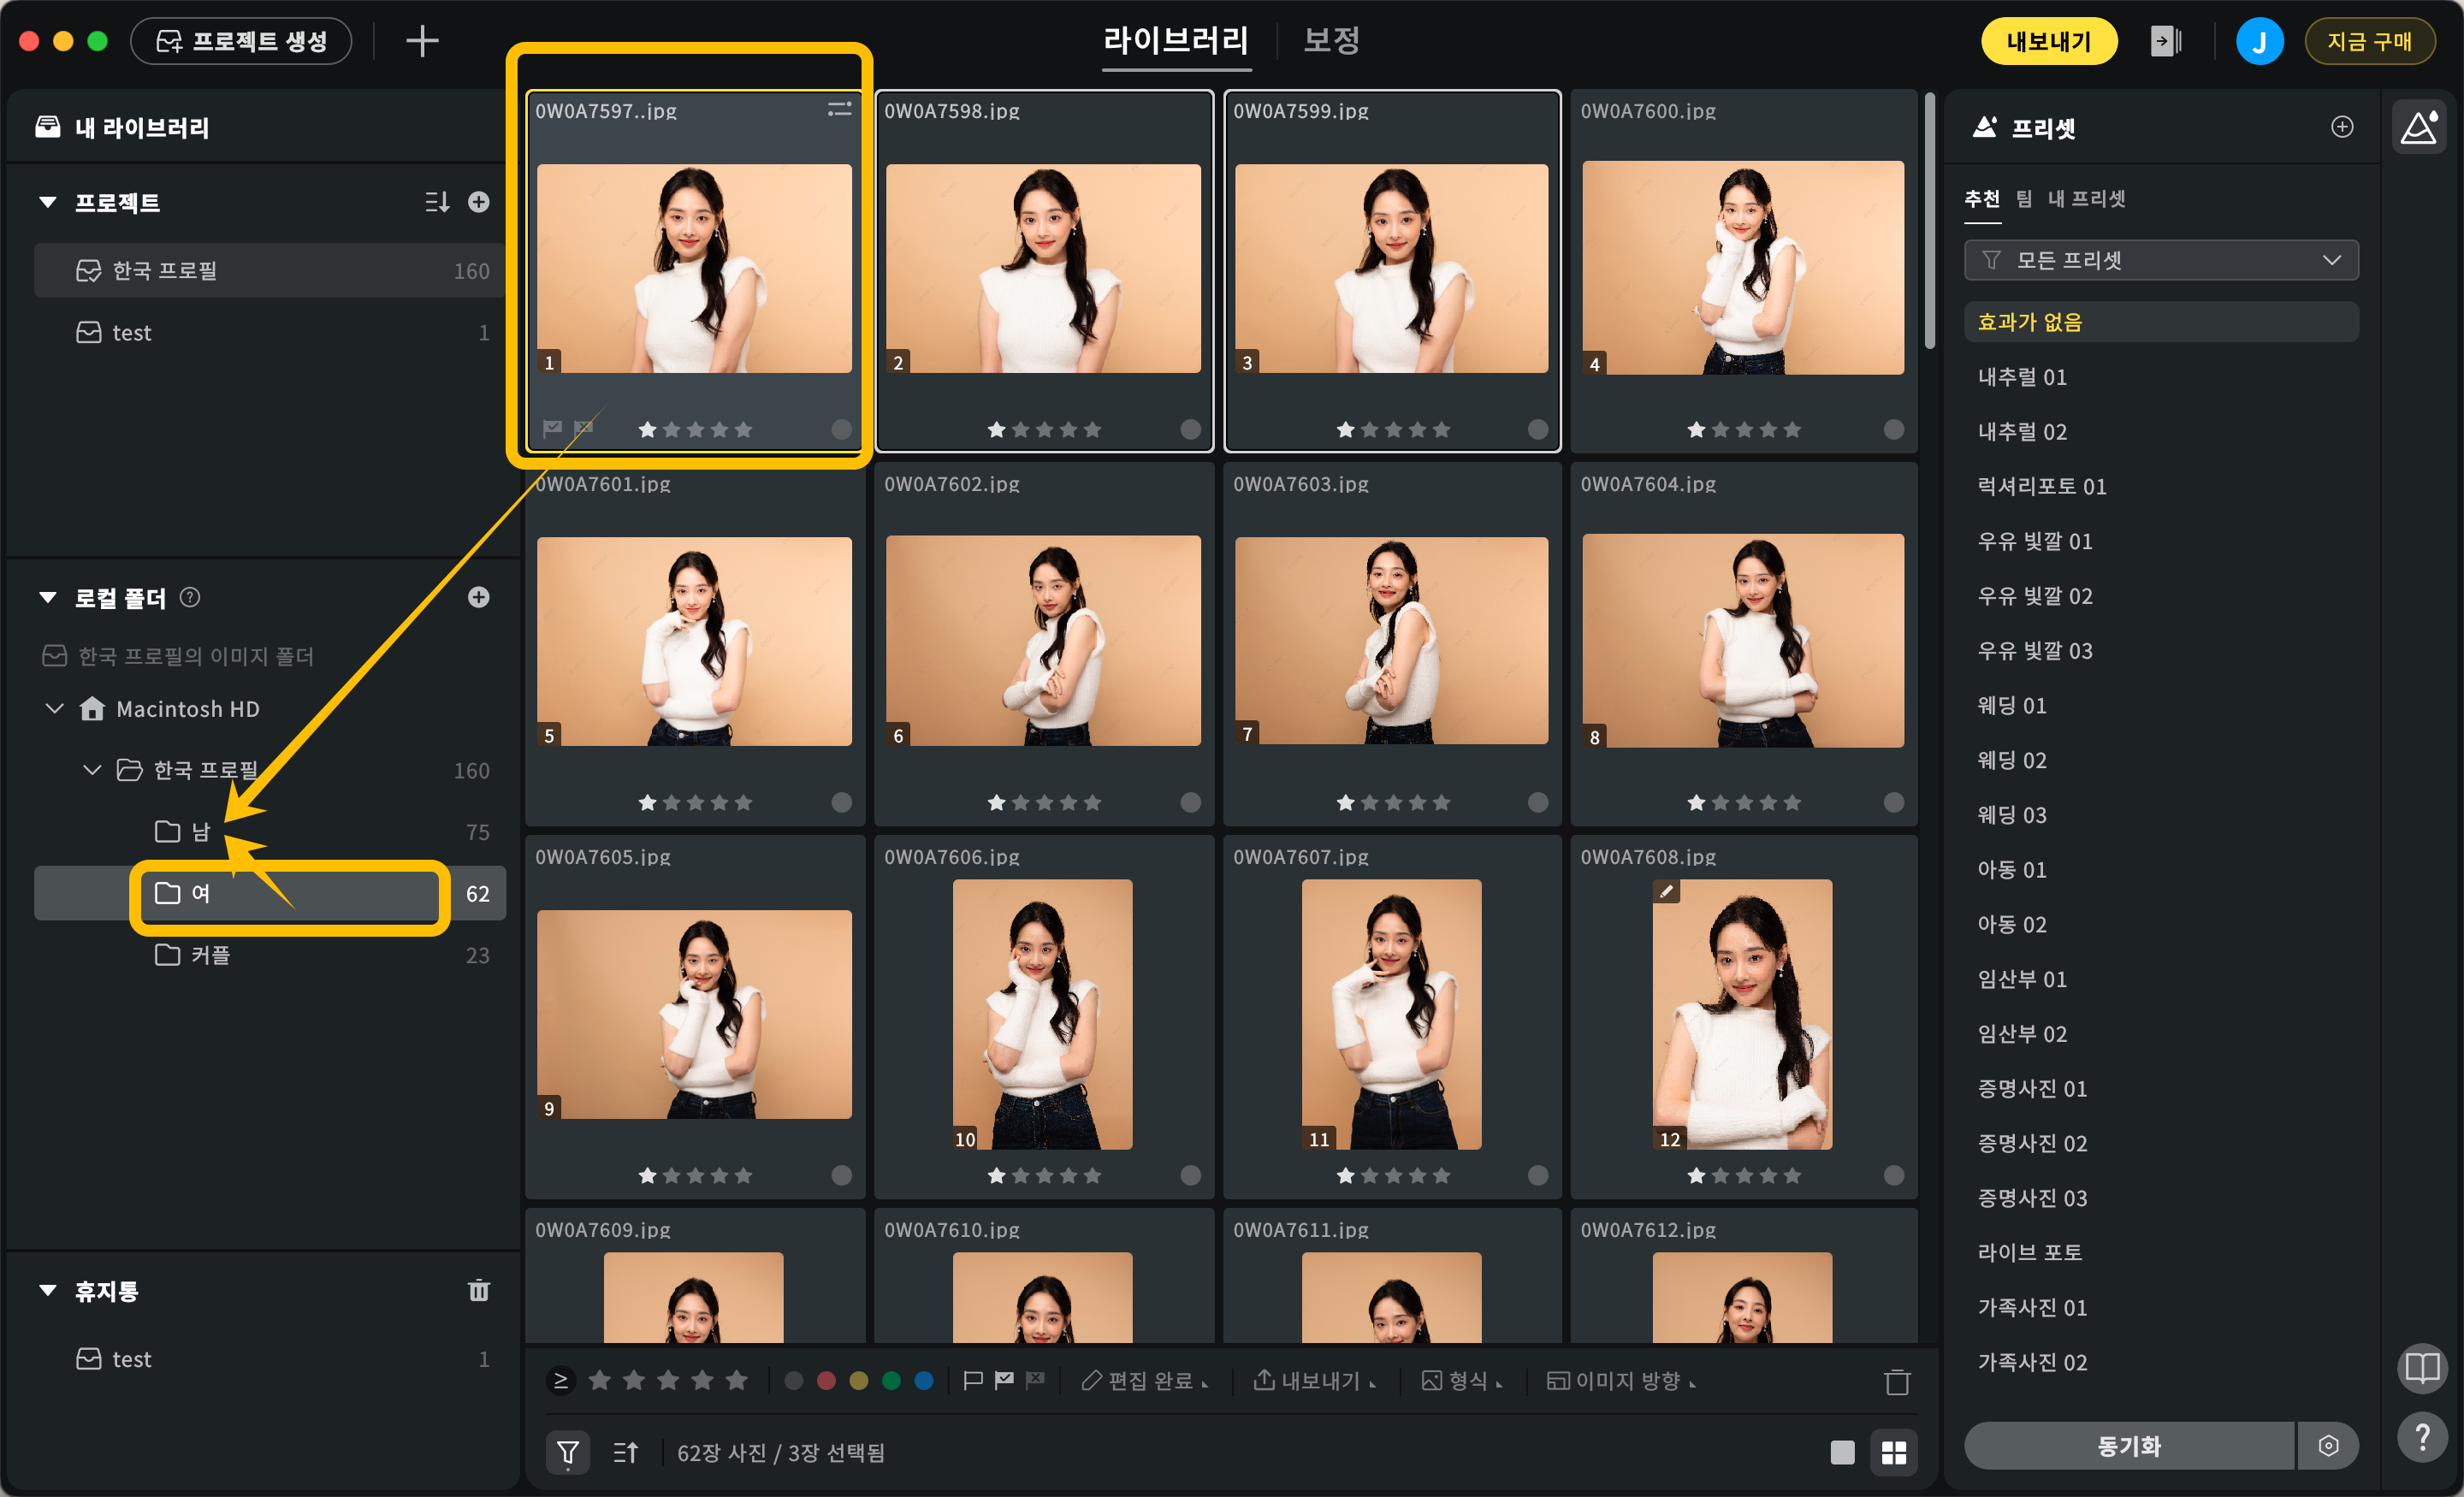Viewport: 2464px width, 1497px height.
Task: Choose the blue color label
Action: coord(924,1380)
